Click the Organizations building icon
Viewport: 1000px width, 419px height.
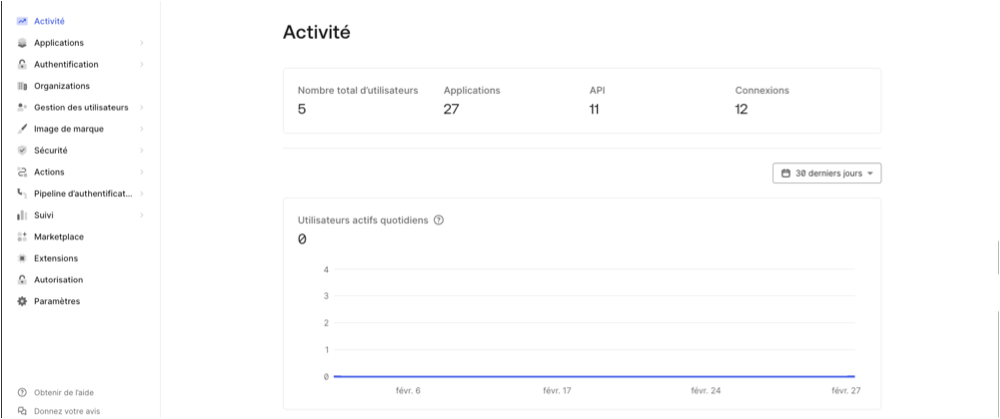click(22, 86)
